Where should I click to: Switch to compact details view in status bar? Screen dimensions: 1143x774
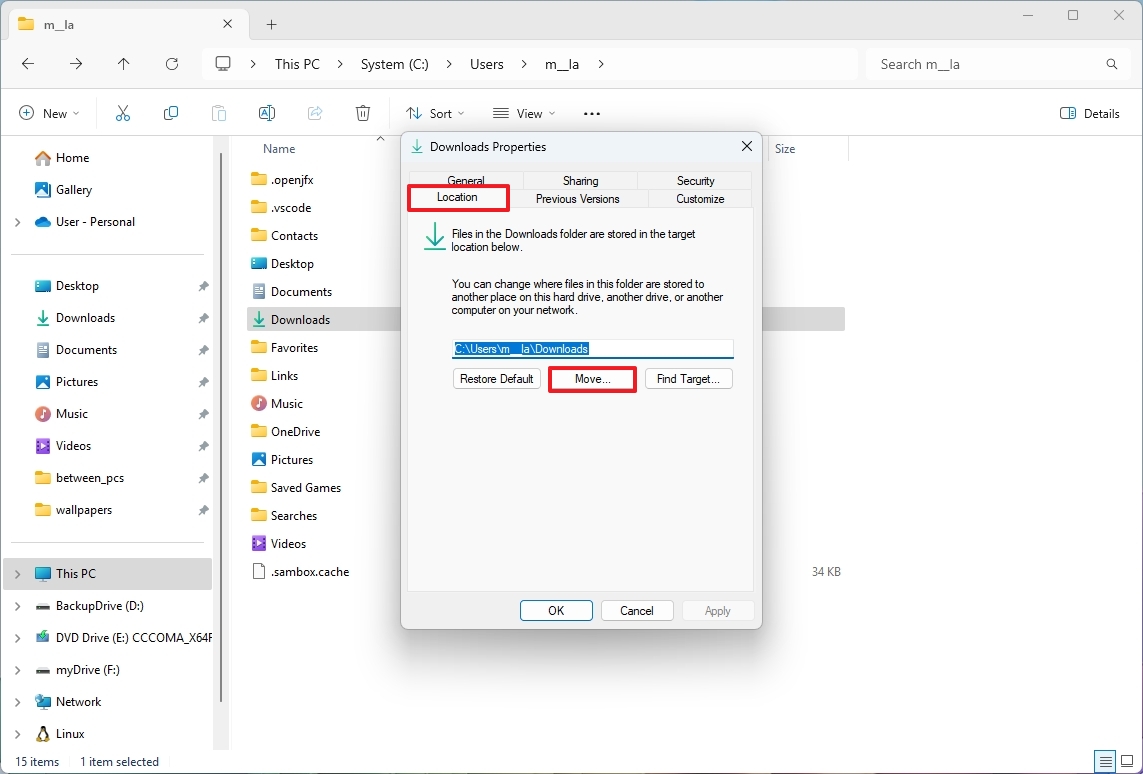[x=1106, y=761]
